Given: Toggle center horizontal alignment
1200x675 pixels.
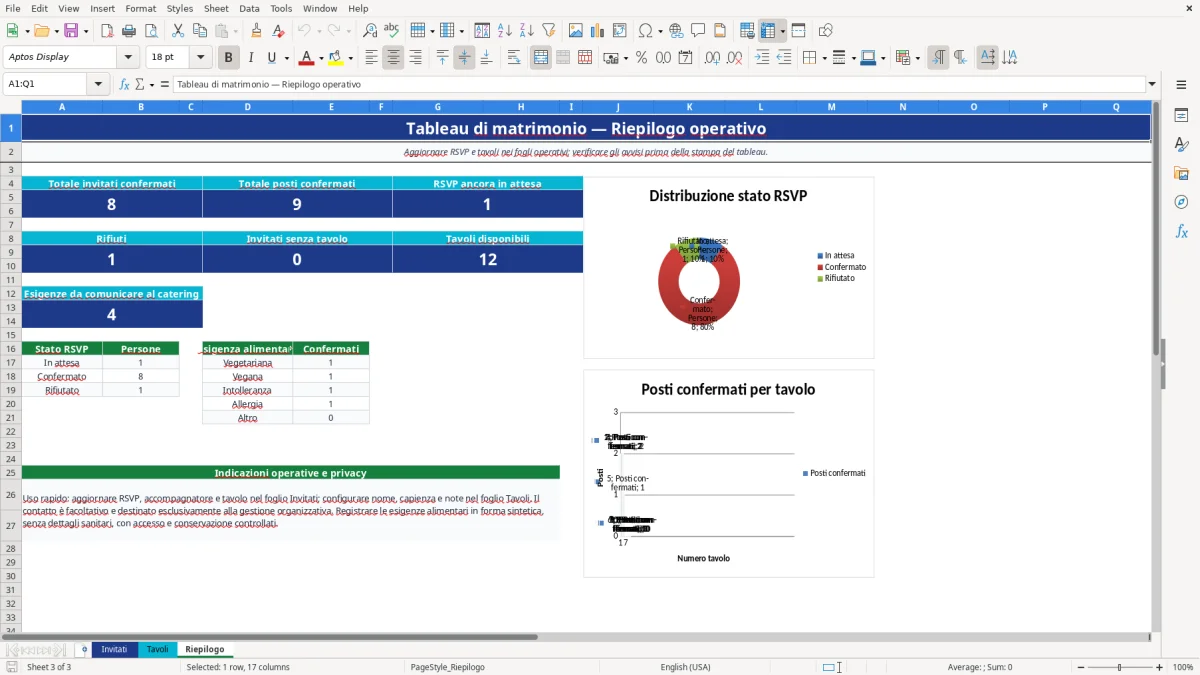Looking at the screenshot, I should [393, 58].
